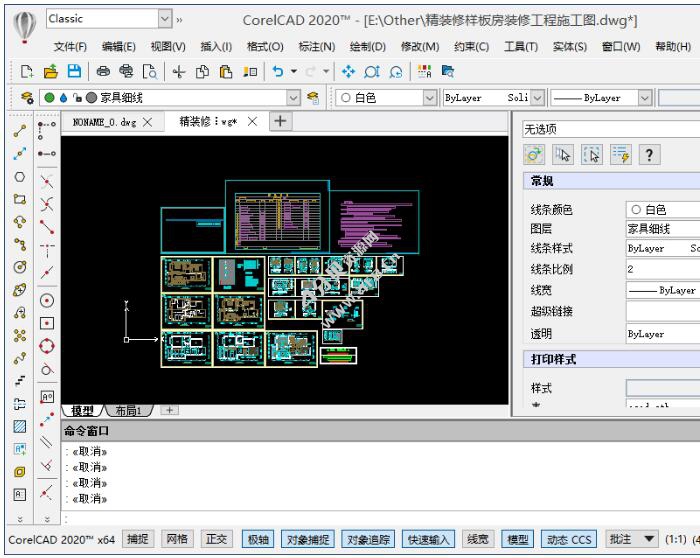Click the plot preview printer icon

(126, 71)
